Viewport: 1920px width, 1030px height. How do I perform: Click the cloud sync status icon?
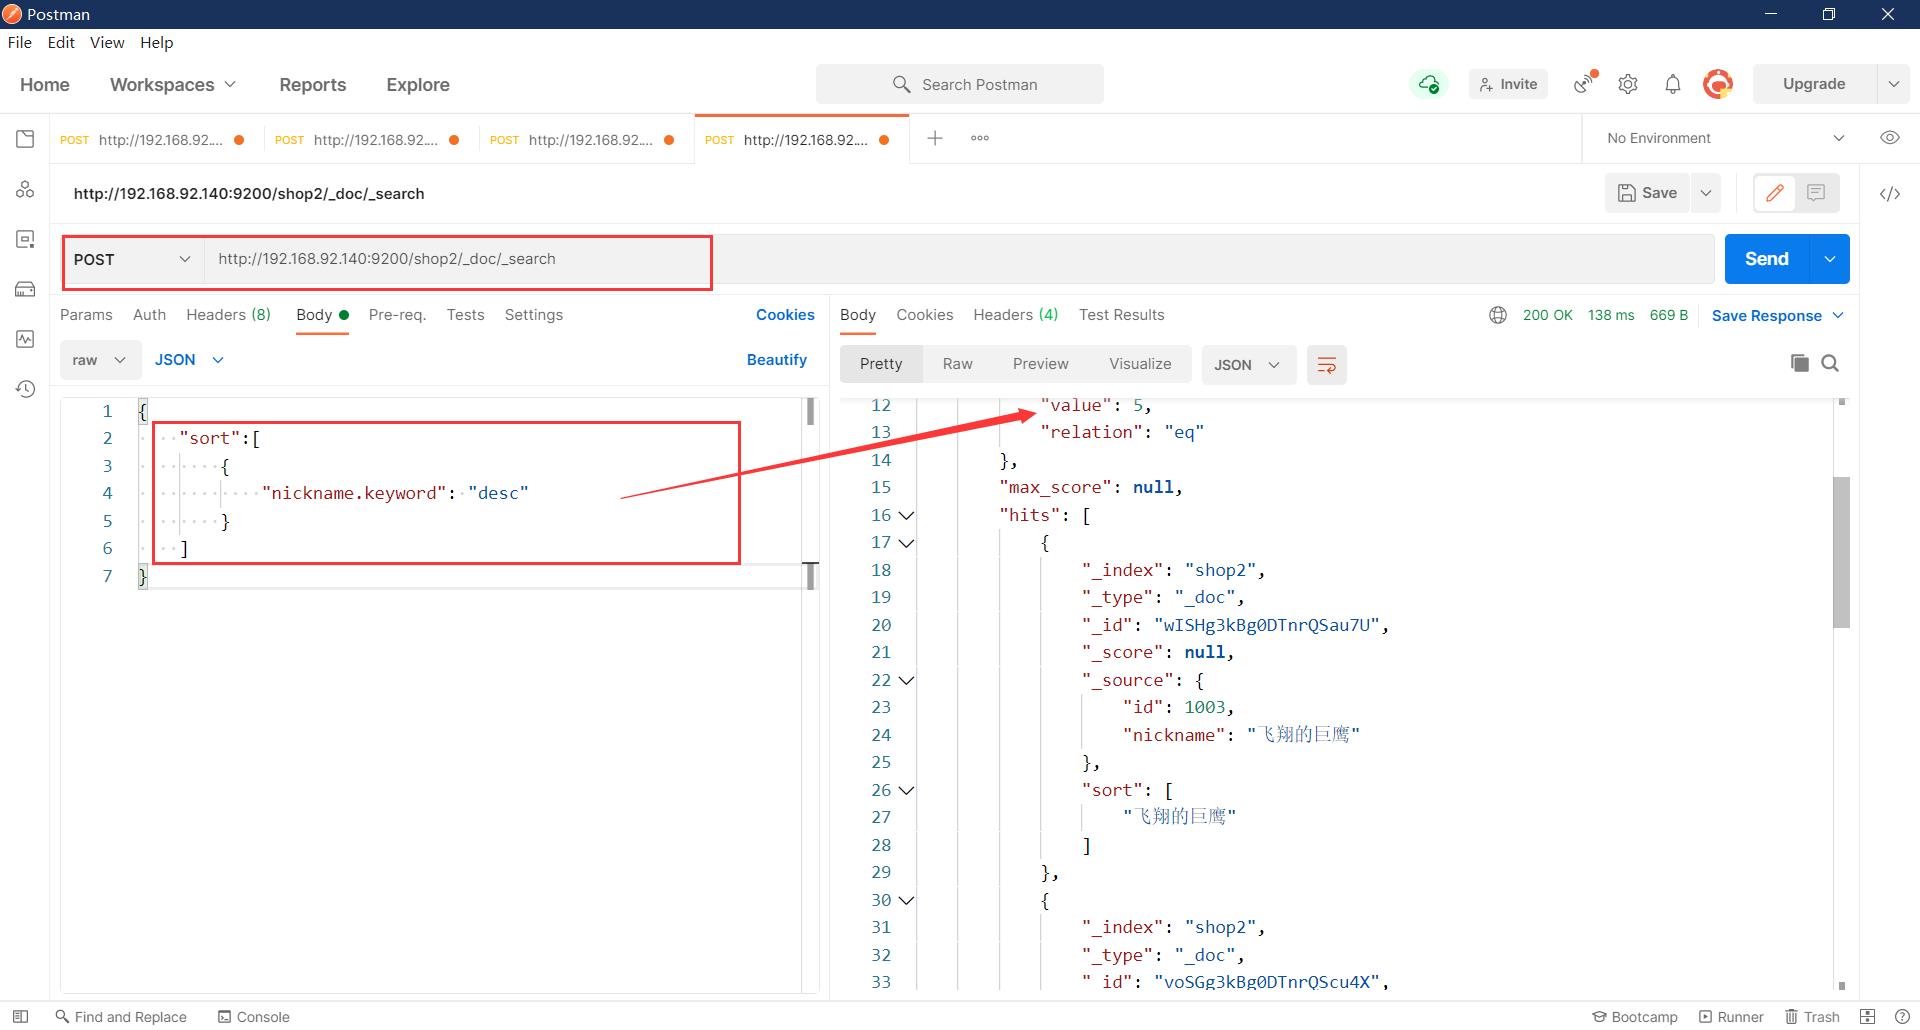(1429, 84)
